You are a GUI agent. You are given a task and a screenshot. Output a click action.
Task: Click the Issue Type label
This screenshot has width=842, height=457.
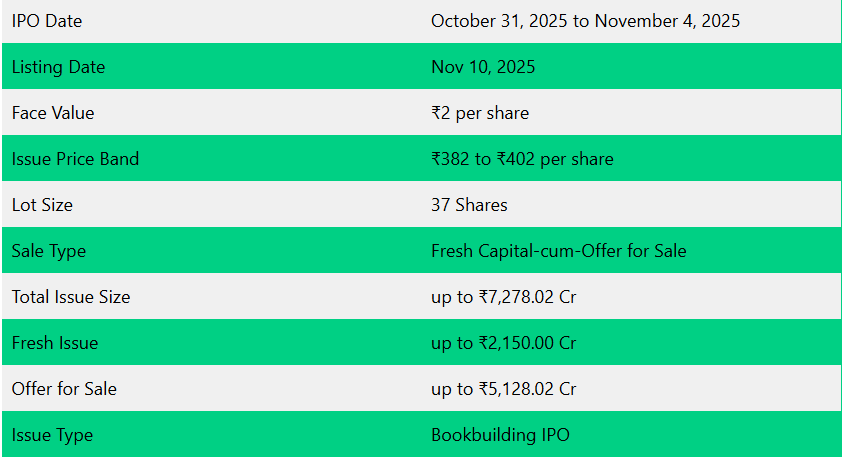(52, 435)
